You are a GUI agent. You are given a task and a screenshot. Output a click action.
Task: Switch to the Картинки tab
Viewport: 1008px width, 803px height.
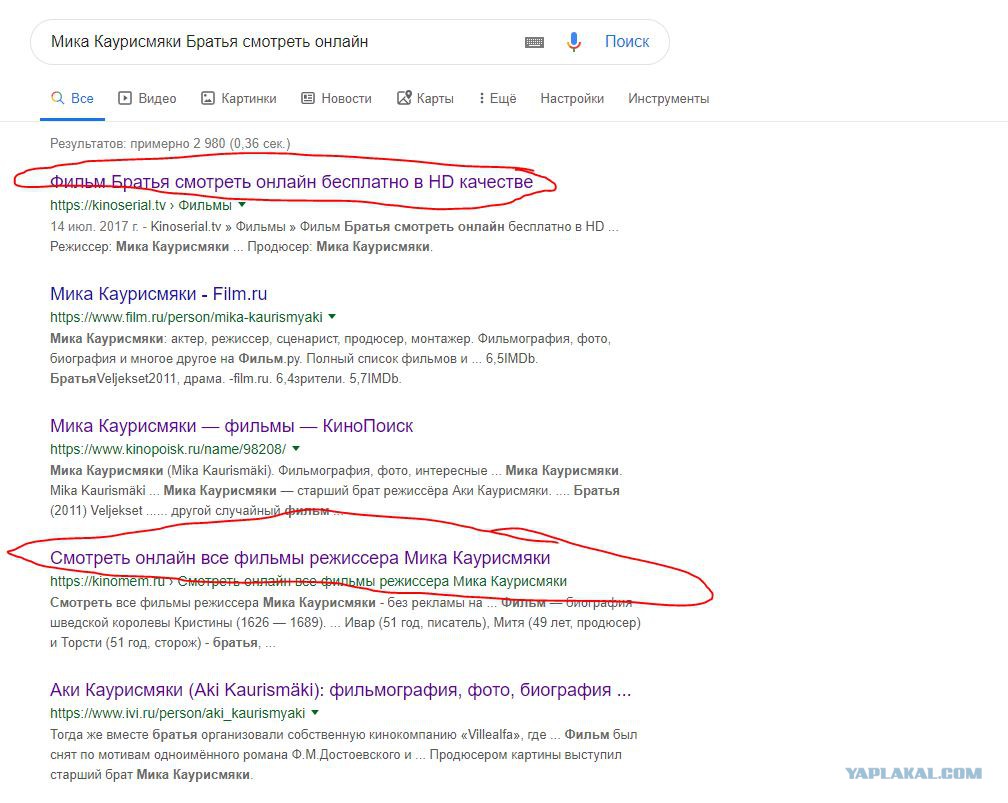pyautogui.click(x=238, y=98)
